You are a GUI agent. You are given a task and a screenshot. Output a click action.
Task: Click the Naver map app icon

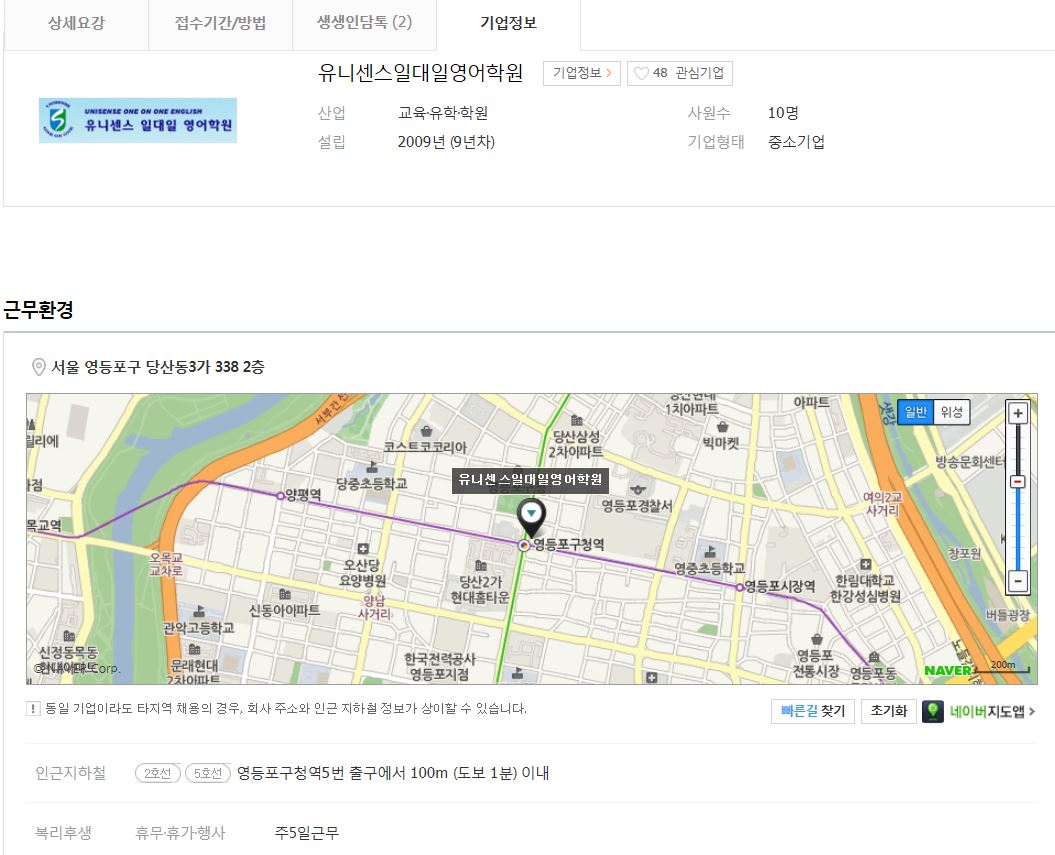coord(933,711)
